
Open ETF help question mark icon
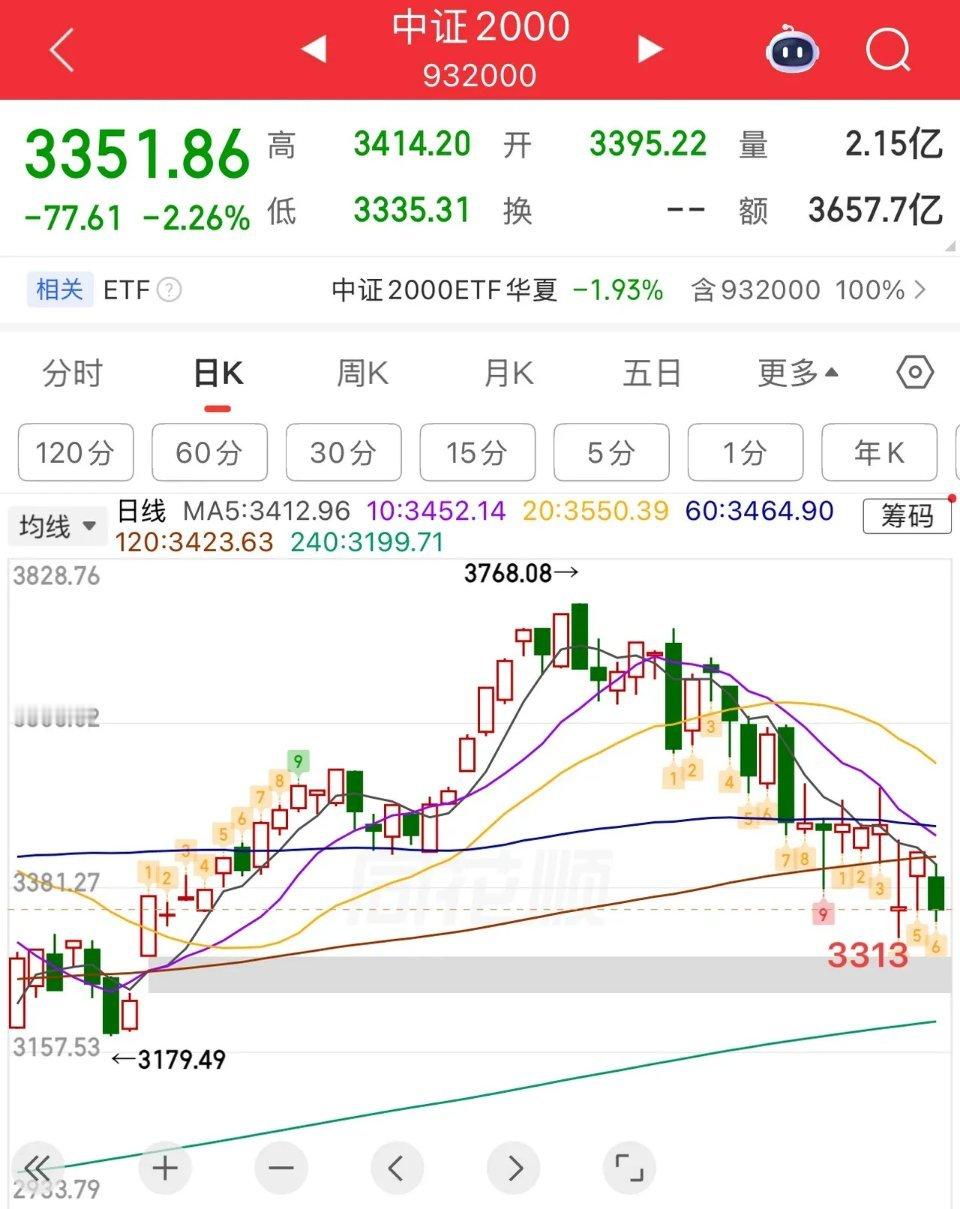[170, 291]
